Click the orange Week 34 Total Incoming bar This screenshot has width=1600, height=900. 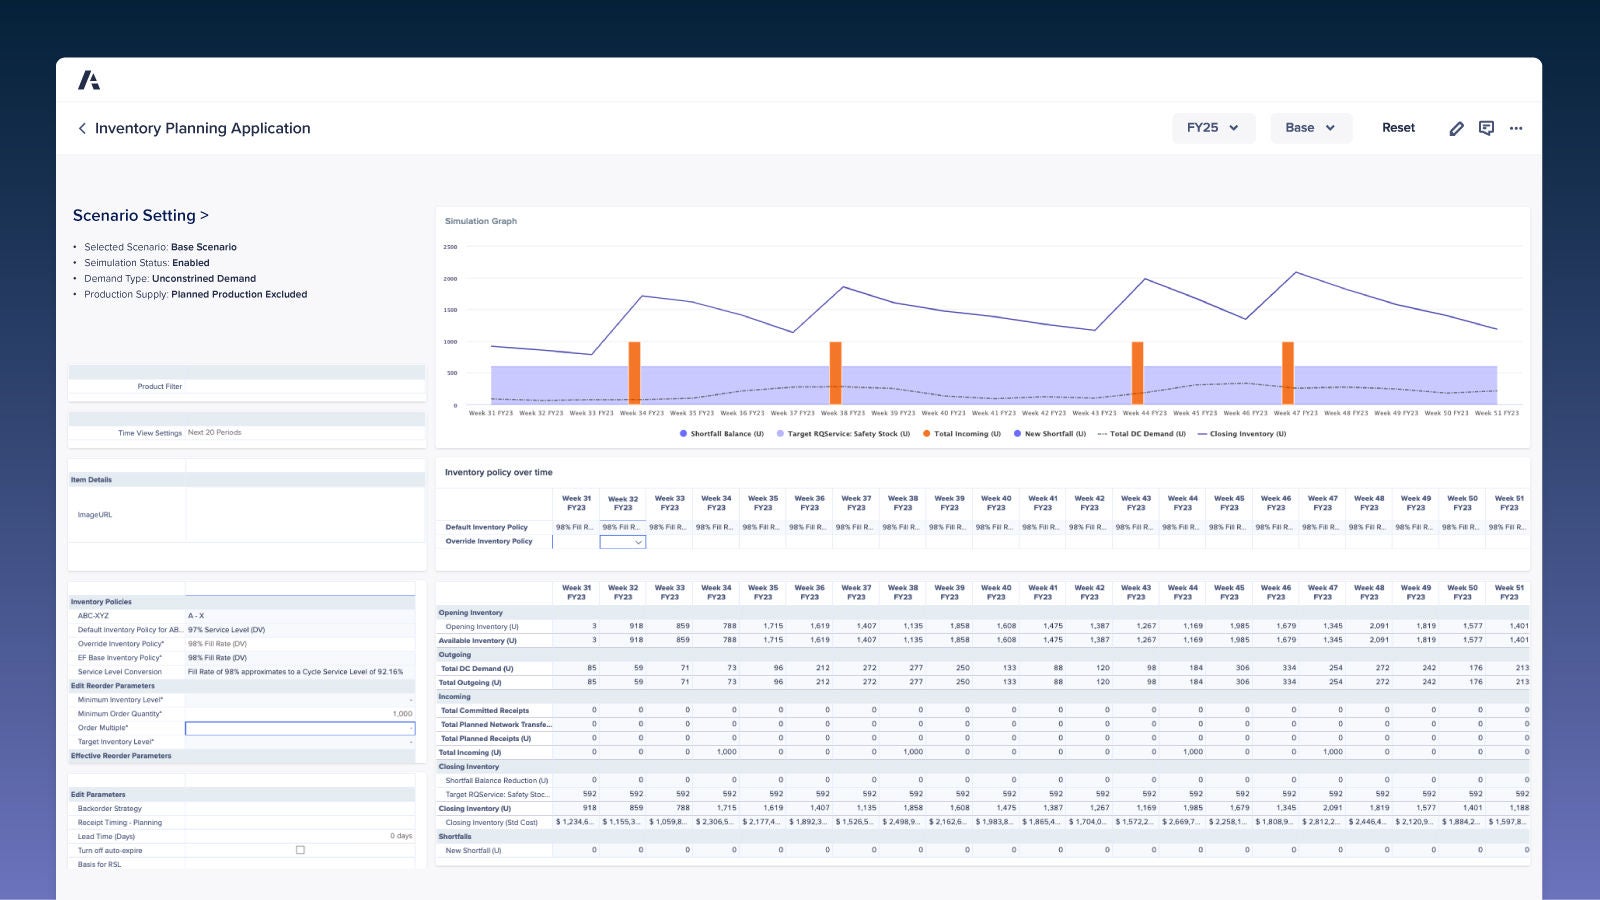click(634, 373)
